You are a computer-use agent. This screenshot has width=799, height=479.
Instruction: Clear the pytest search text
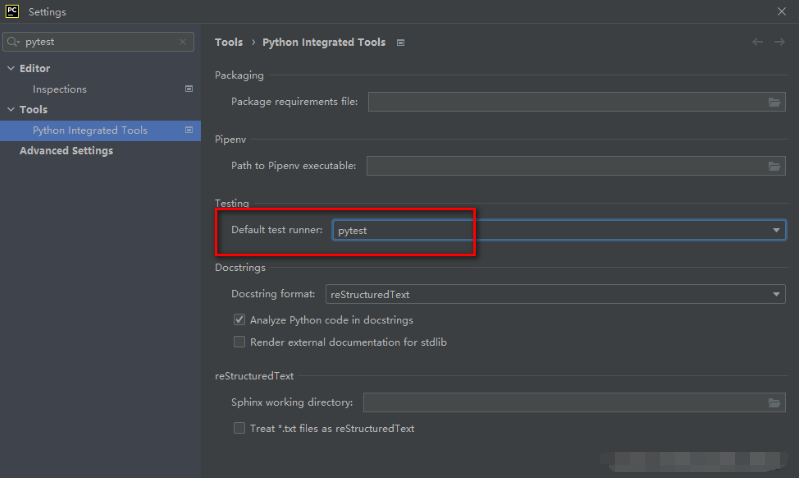(x=183, y=42)
